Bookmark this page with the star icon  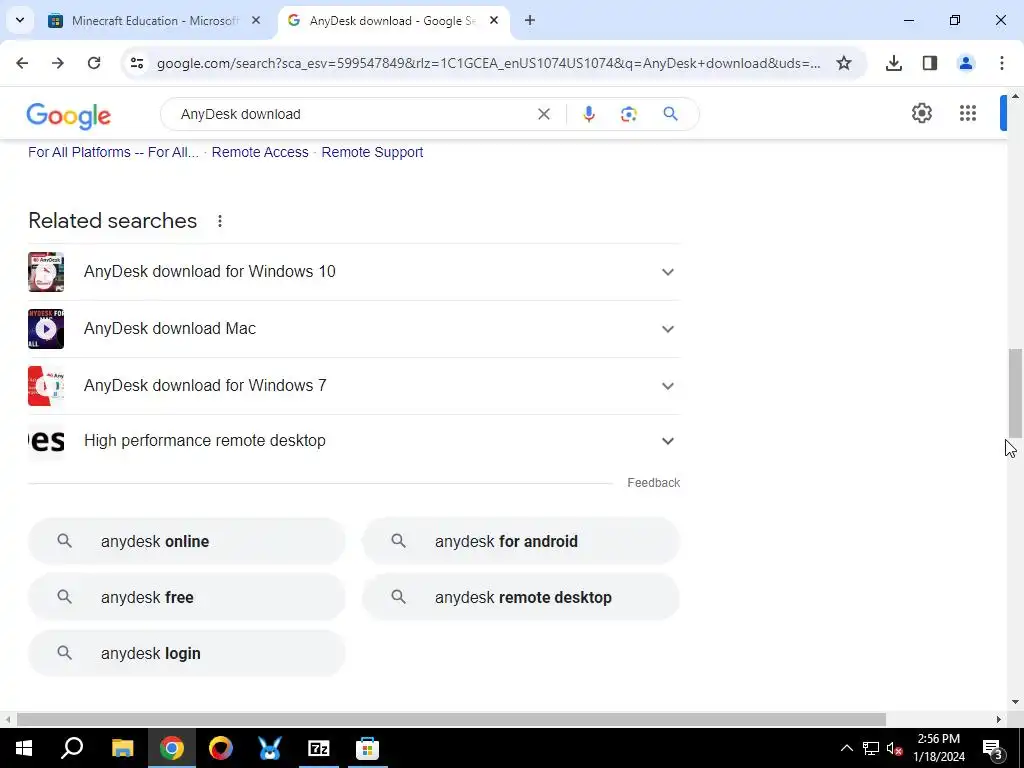point(844,63)
